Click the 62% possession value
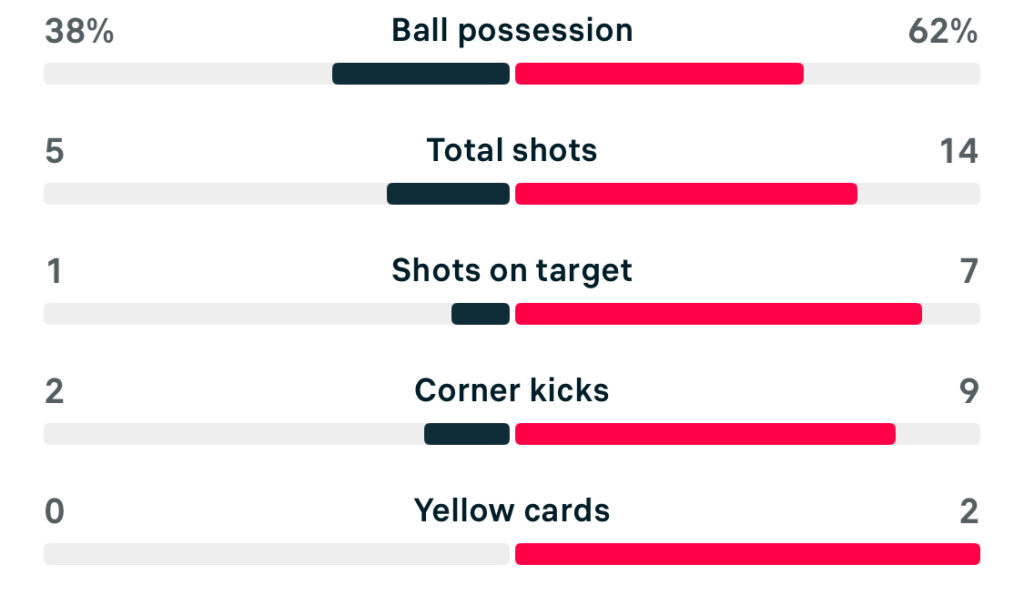Screen dimensions: 1024x595 point(942,32)
